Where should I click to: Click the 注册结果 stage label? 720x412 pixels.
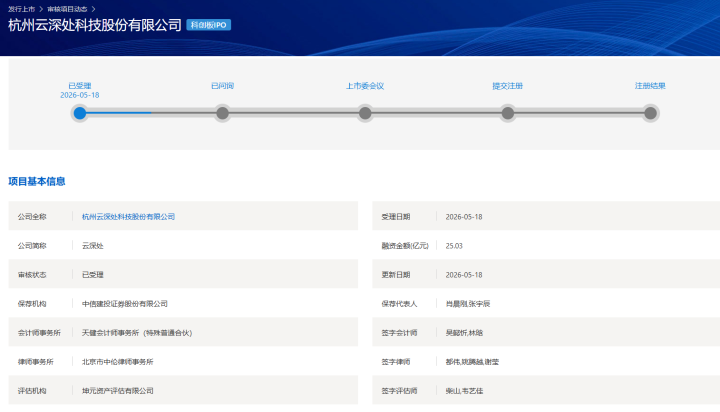650,86
